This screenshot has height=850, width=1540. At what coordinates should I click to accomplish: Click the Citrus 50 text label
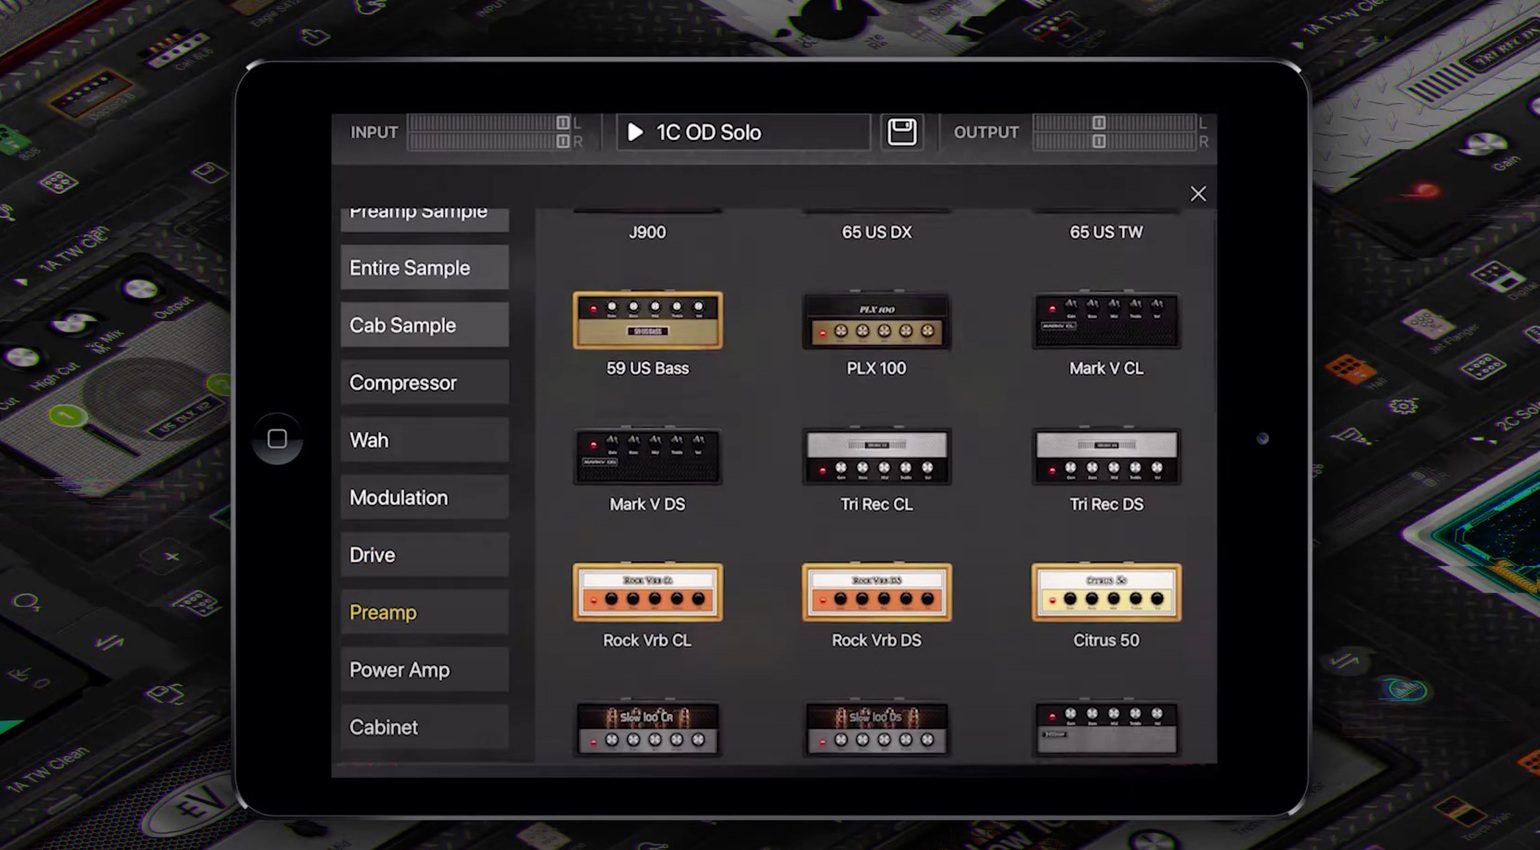tap(1106, 640)
